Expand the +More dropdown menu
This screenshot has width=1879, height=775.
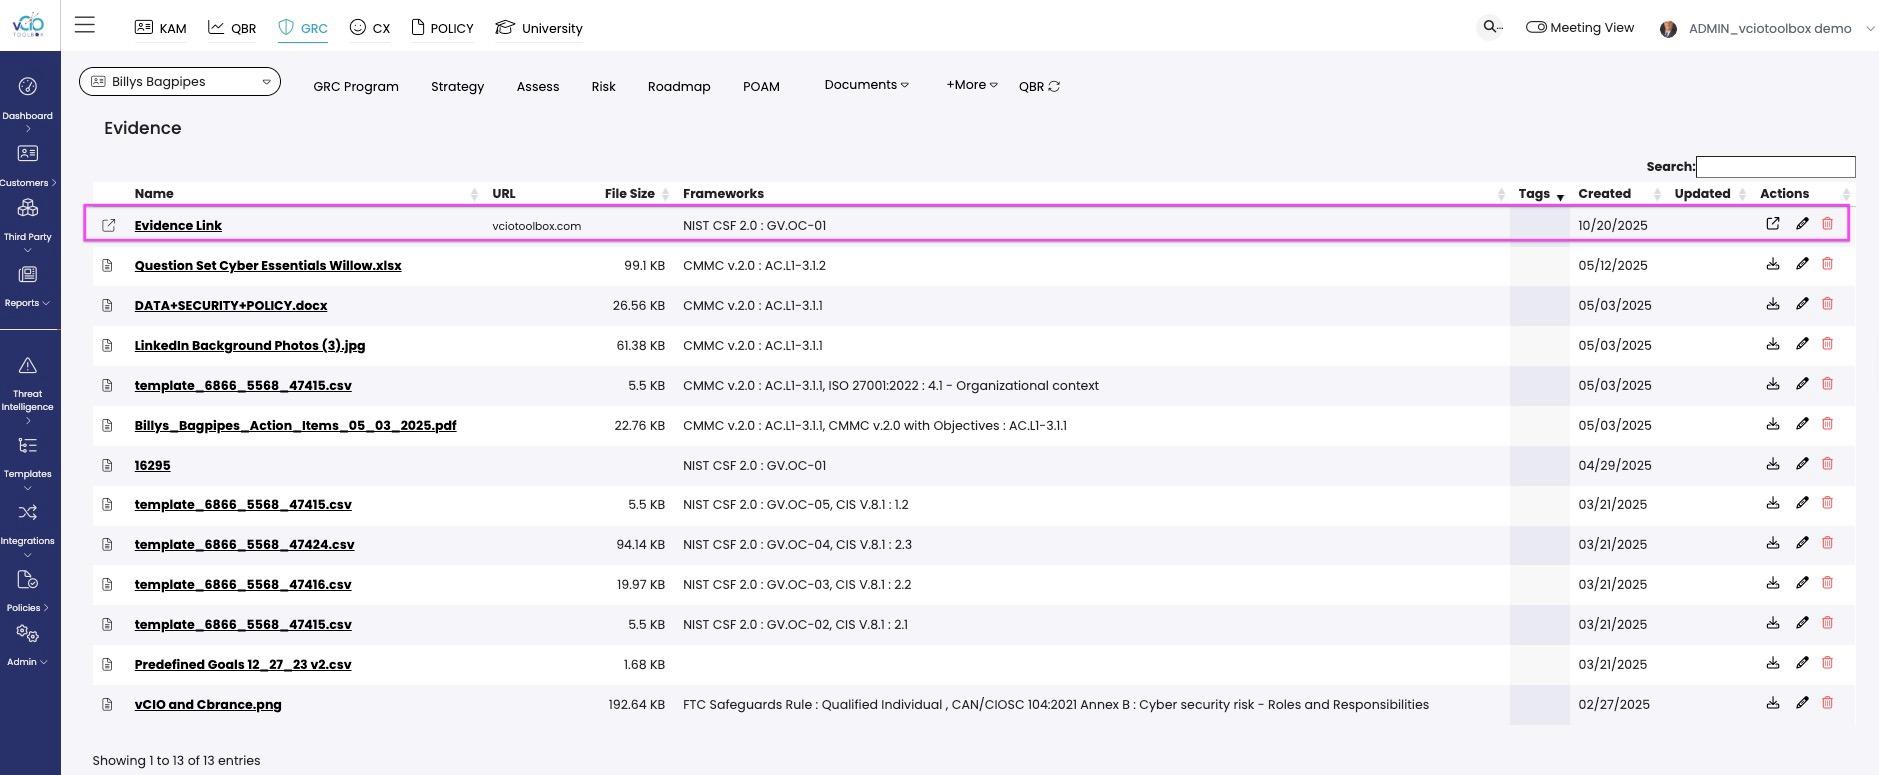coord(972,85)
